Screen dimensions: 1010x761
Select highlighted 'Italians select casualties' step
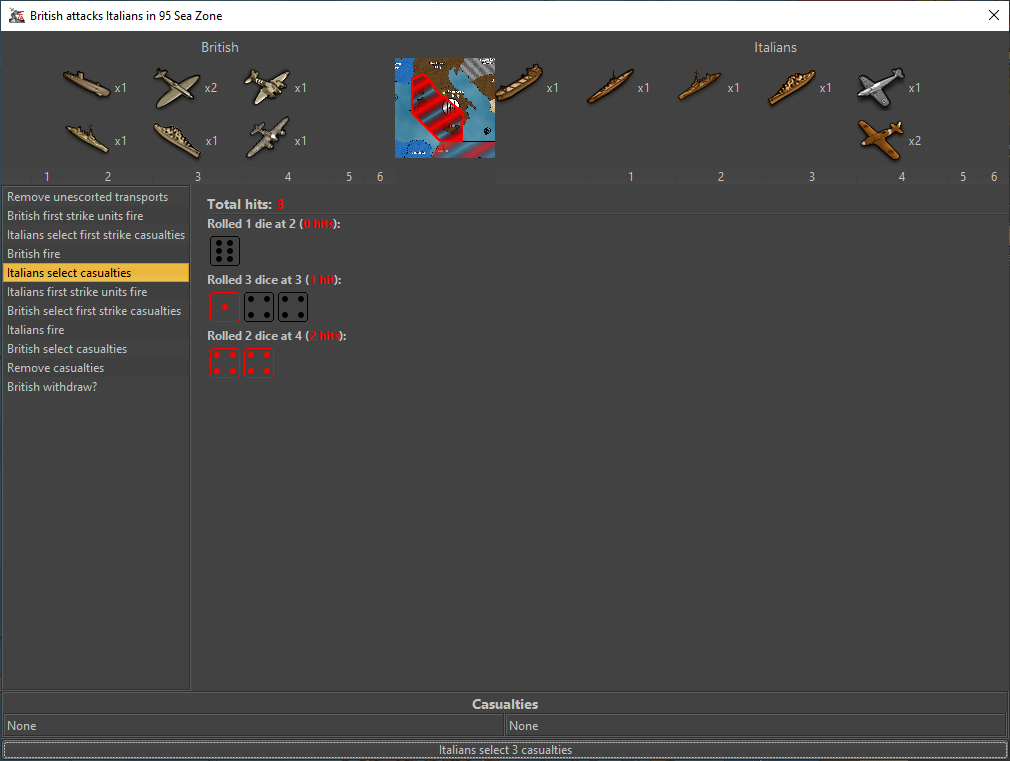point(96,273)
